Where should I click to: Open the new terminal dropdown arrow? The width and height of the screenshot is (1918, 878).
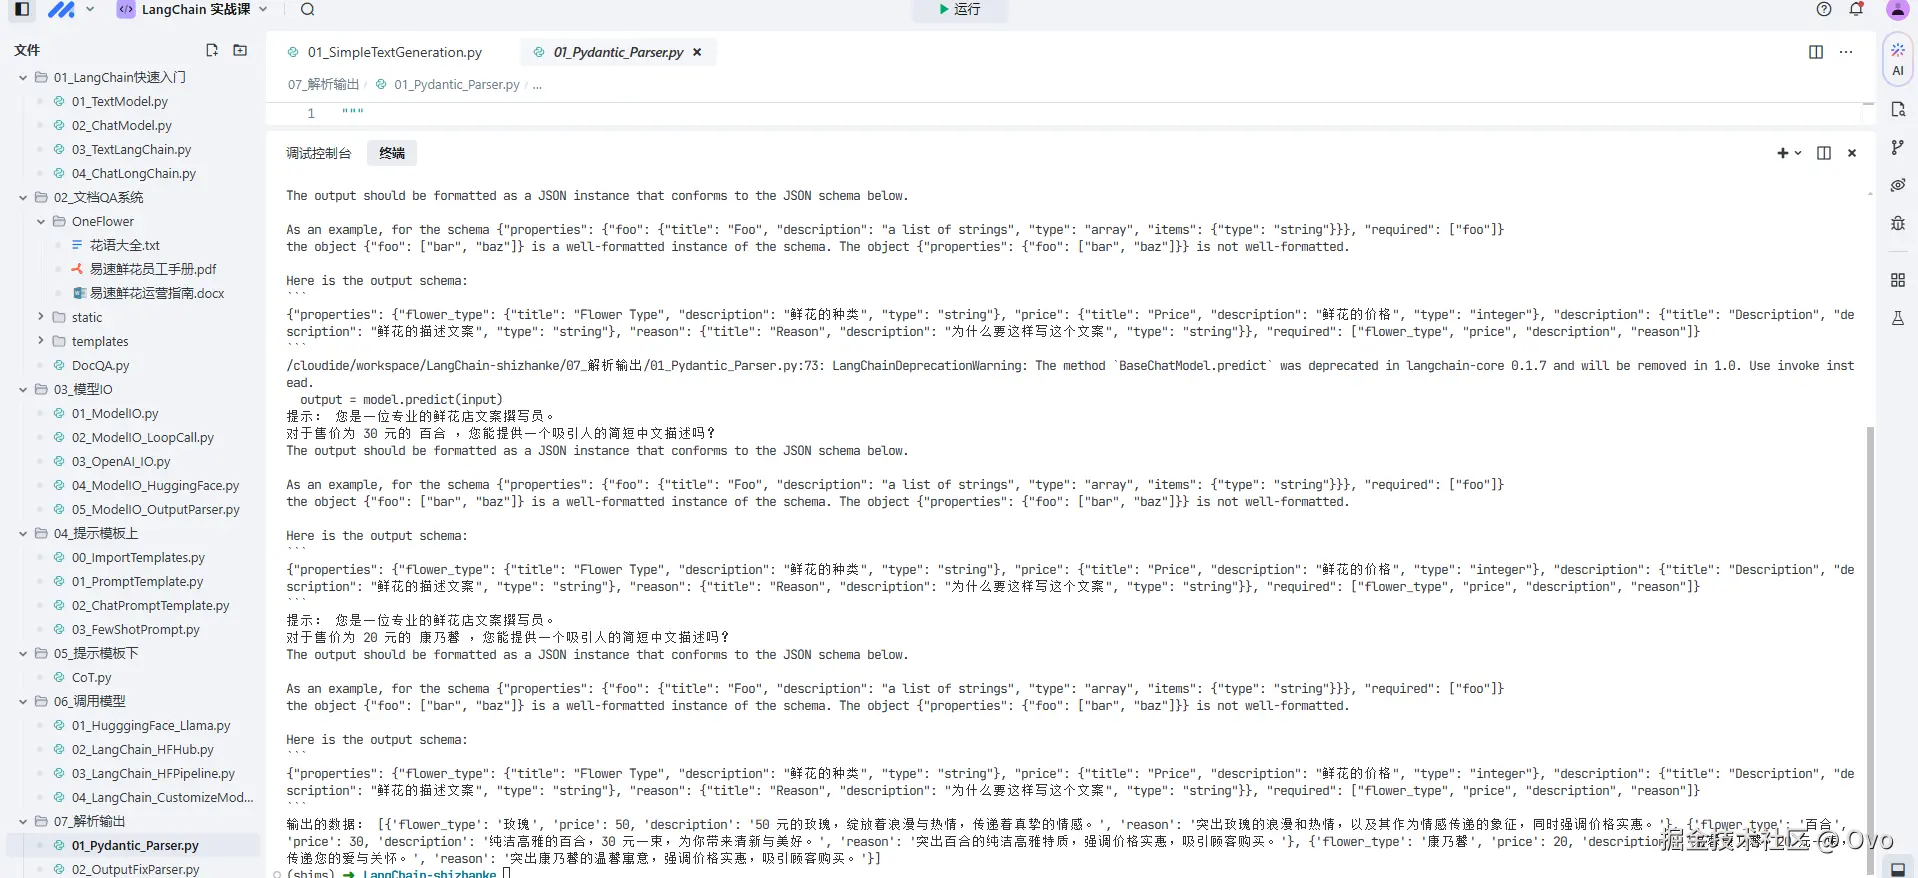tap(1798, 153)
